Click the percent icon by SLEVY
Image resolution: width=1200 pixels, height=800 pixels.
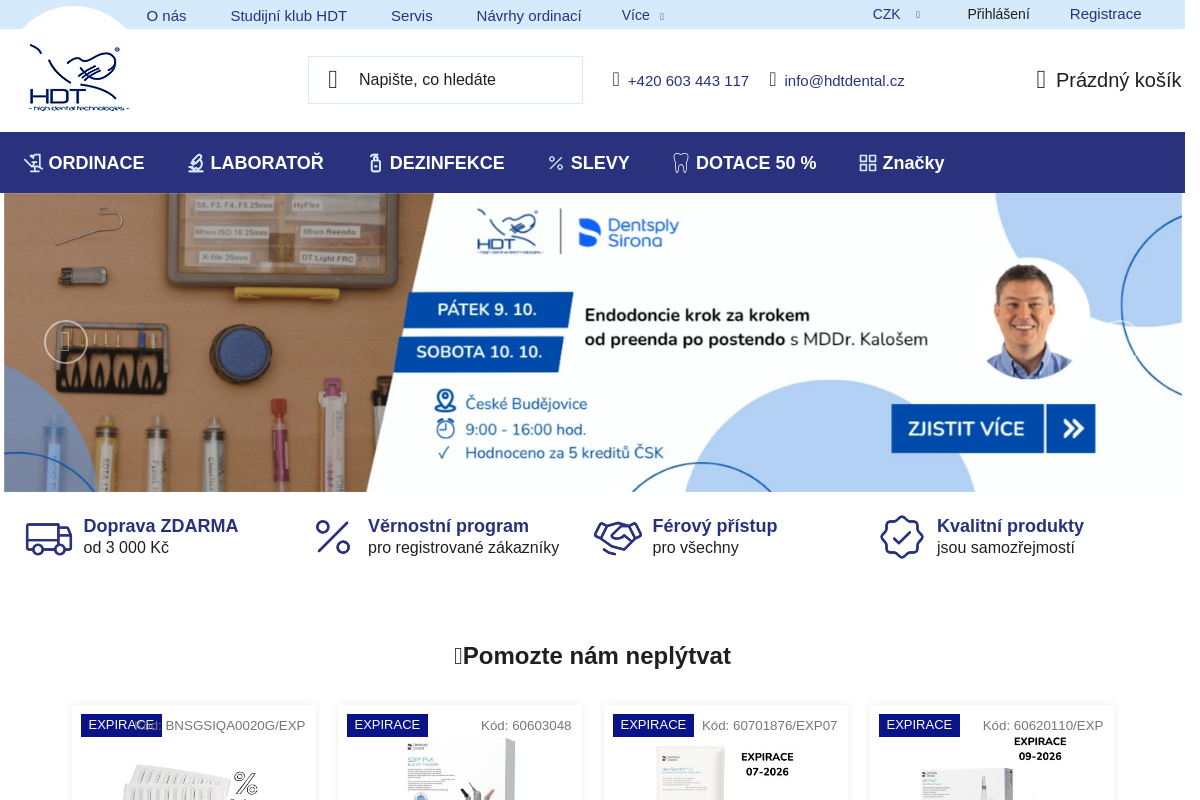click(x=556, y=163)
